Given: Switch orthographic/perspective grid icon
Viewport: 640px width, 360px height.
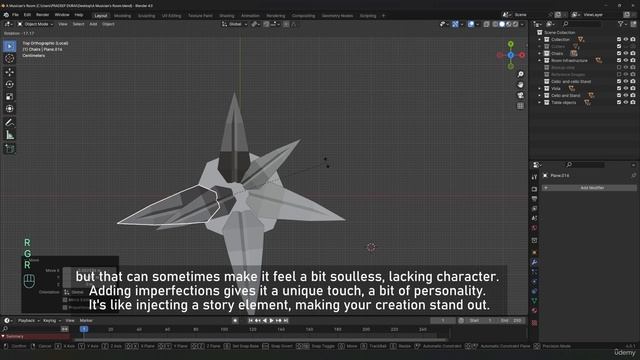Looking at the screenshot, I should click(x=520, y=106).
